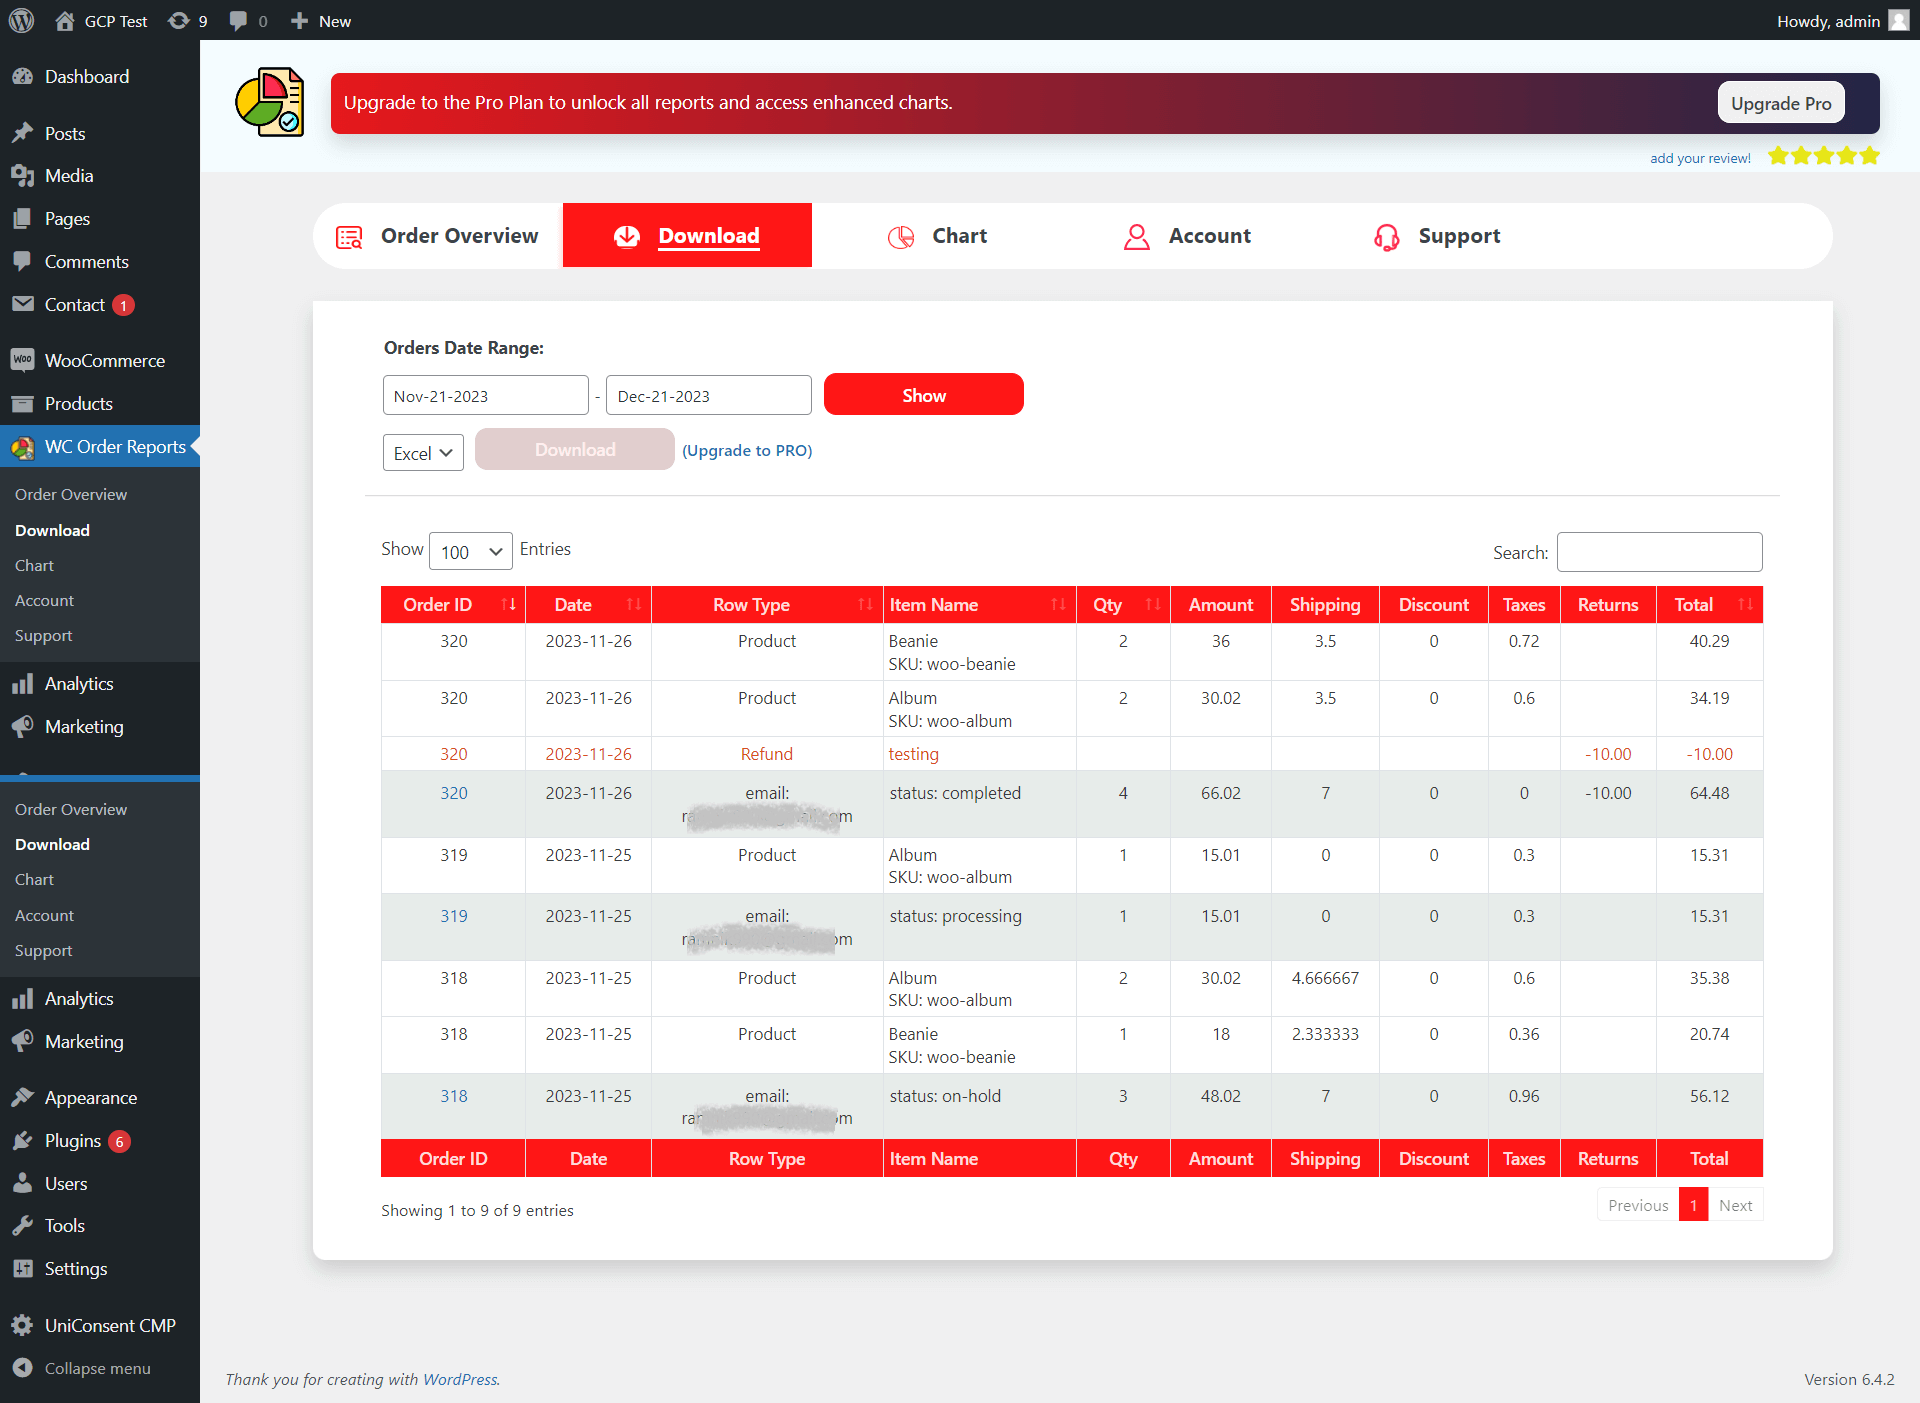
Task: Expand the Show 100 entries dropdown
Action: (x=470, y=552)
